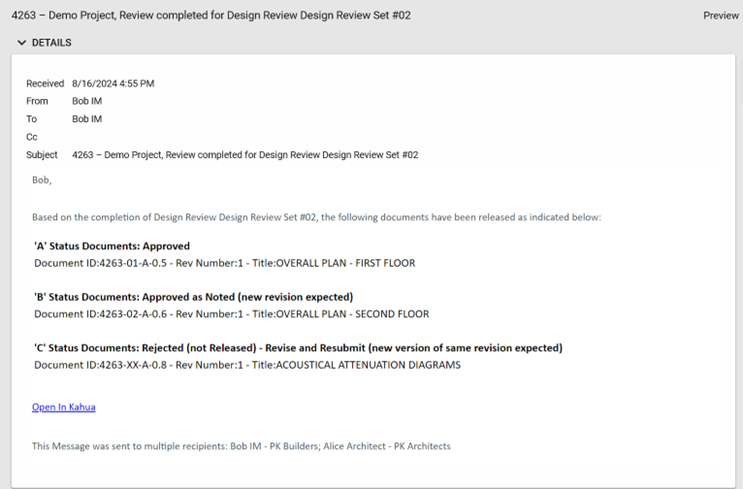Click the DETAILS section header label
Screen dimensions: 743x489
point(51,43)
